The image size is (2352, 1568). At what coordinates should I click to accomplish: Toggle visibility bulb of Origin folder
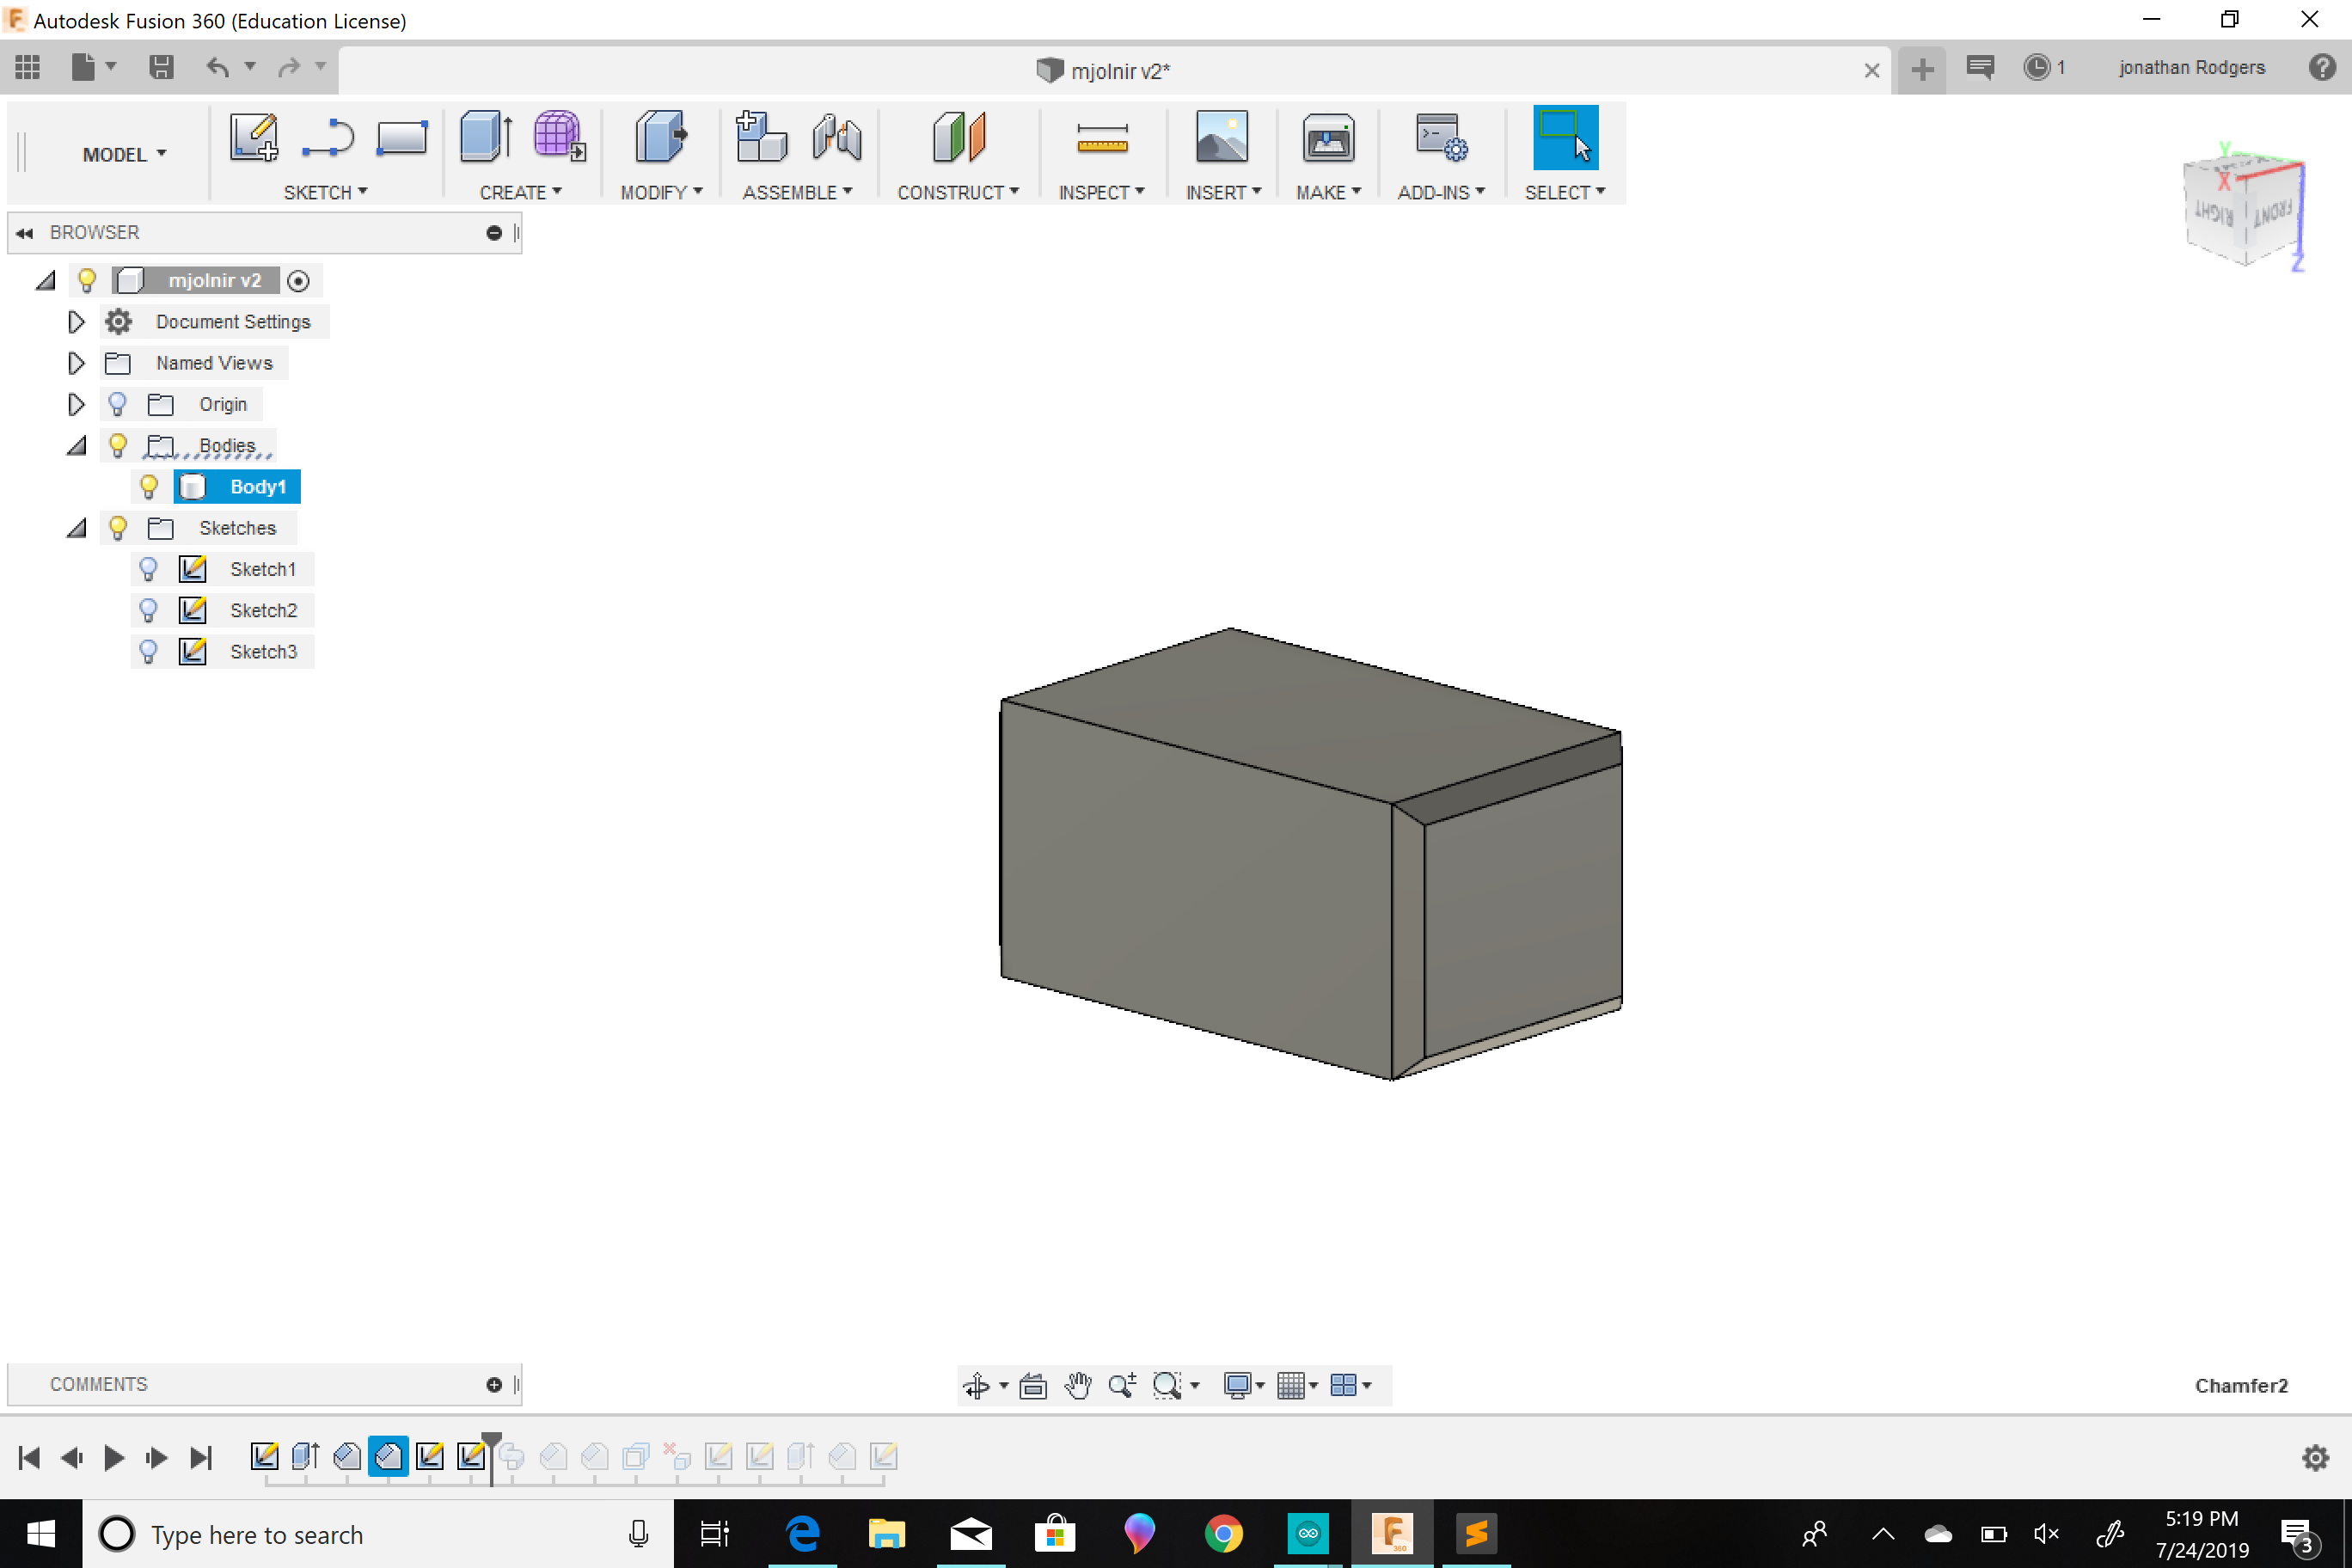click(118, 404)
